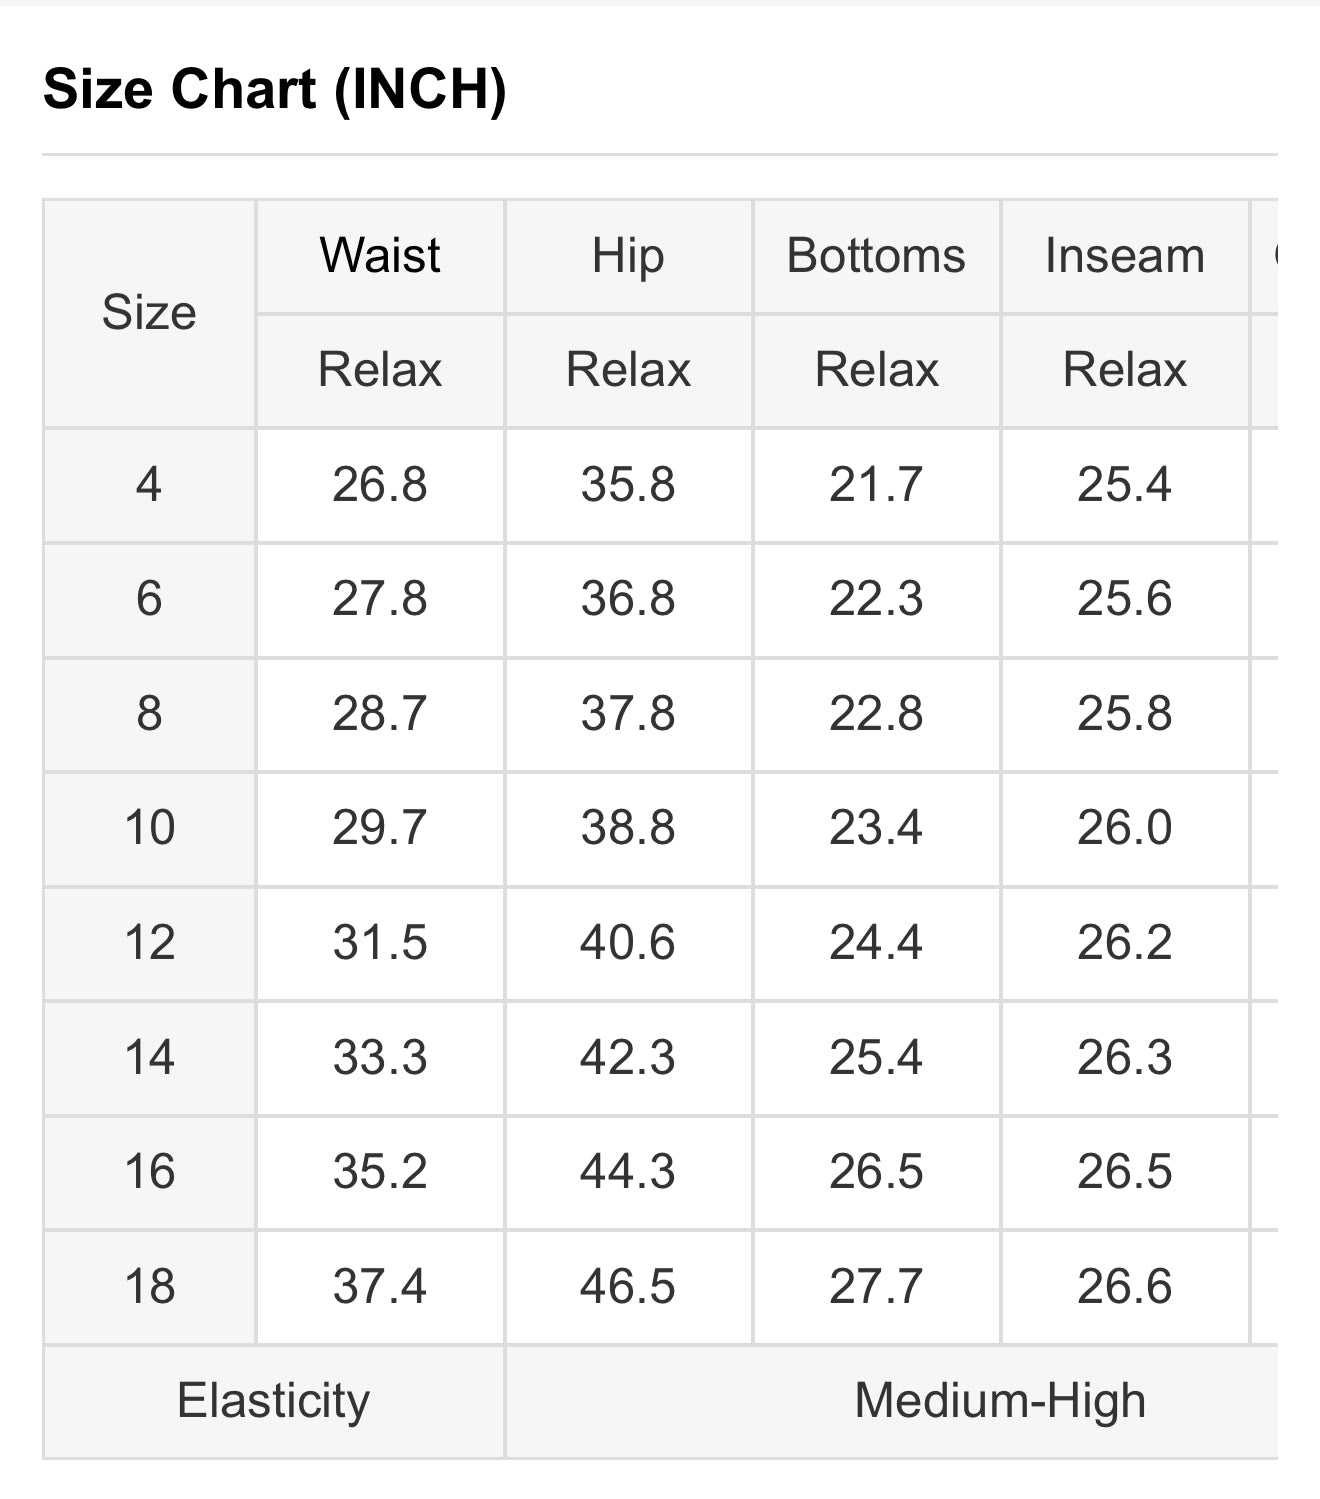Click size 18 bottoms value 27.7

(876, 1287)
